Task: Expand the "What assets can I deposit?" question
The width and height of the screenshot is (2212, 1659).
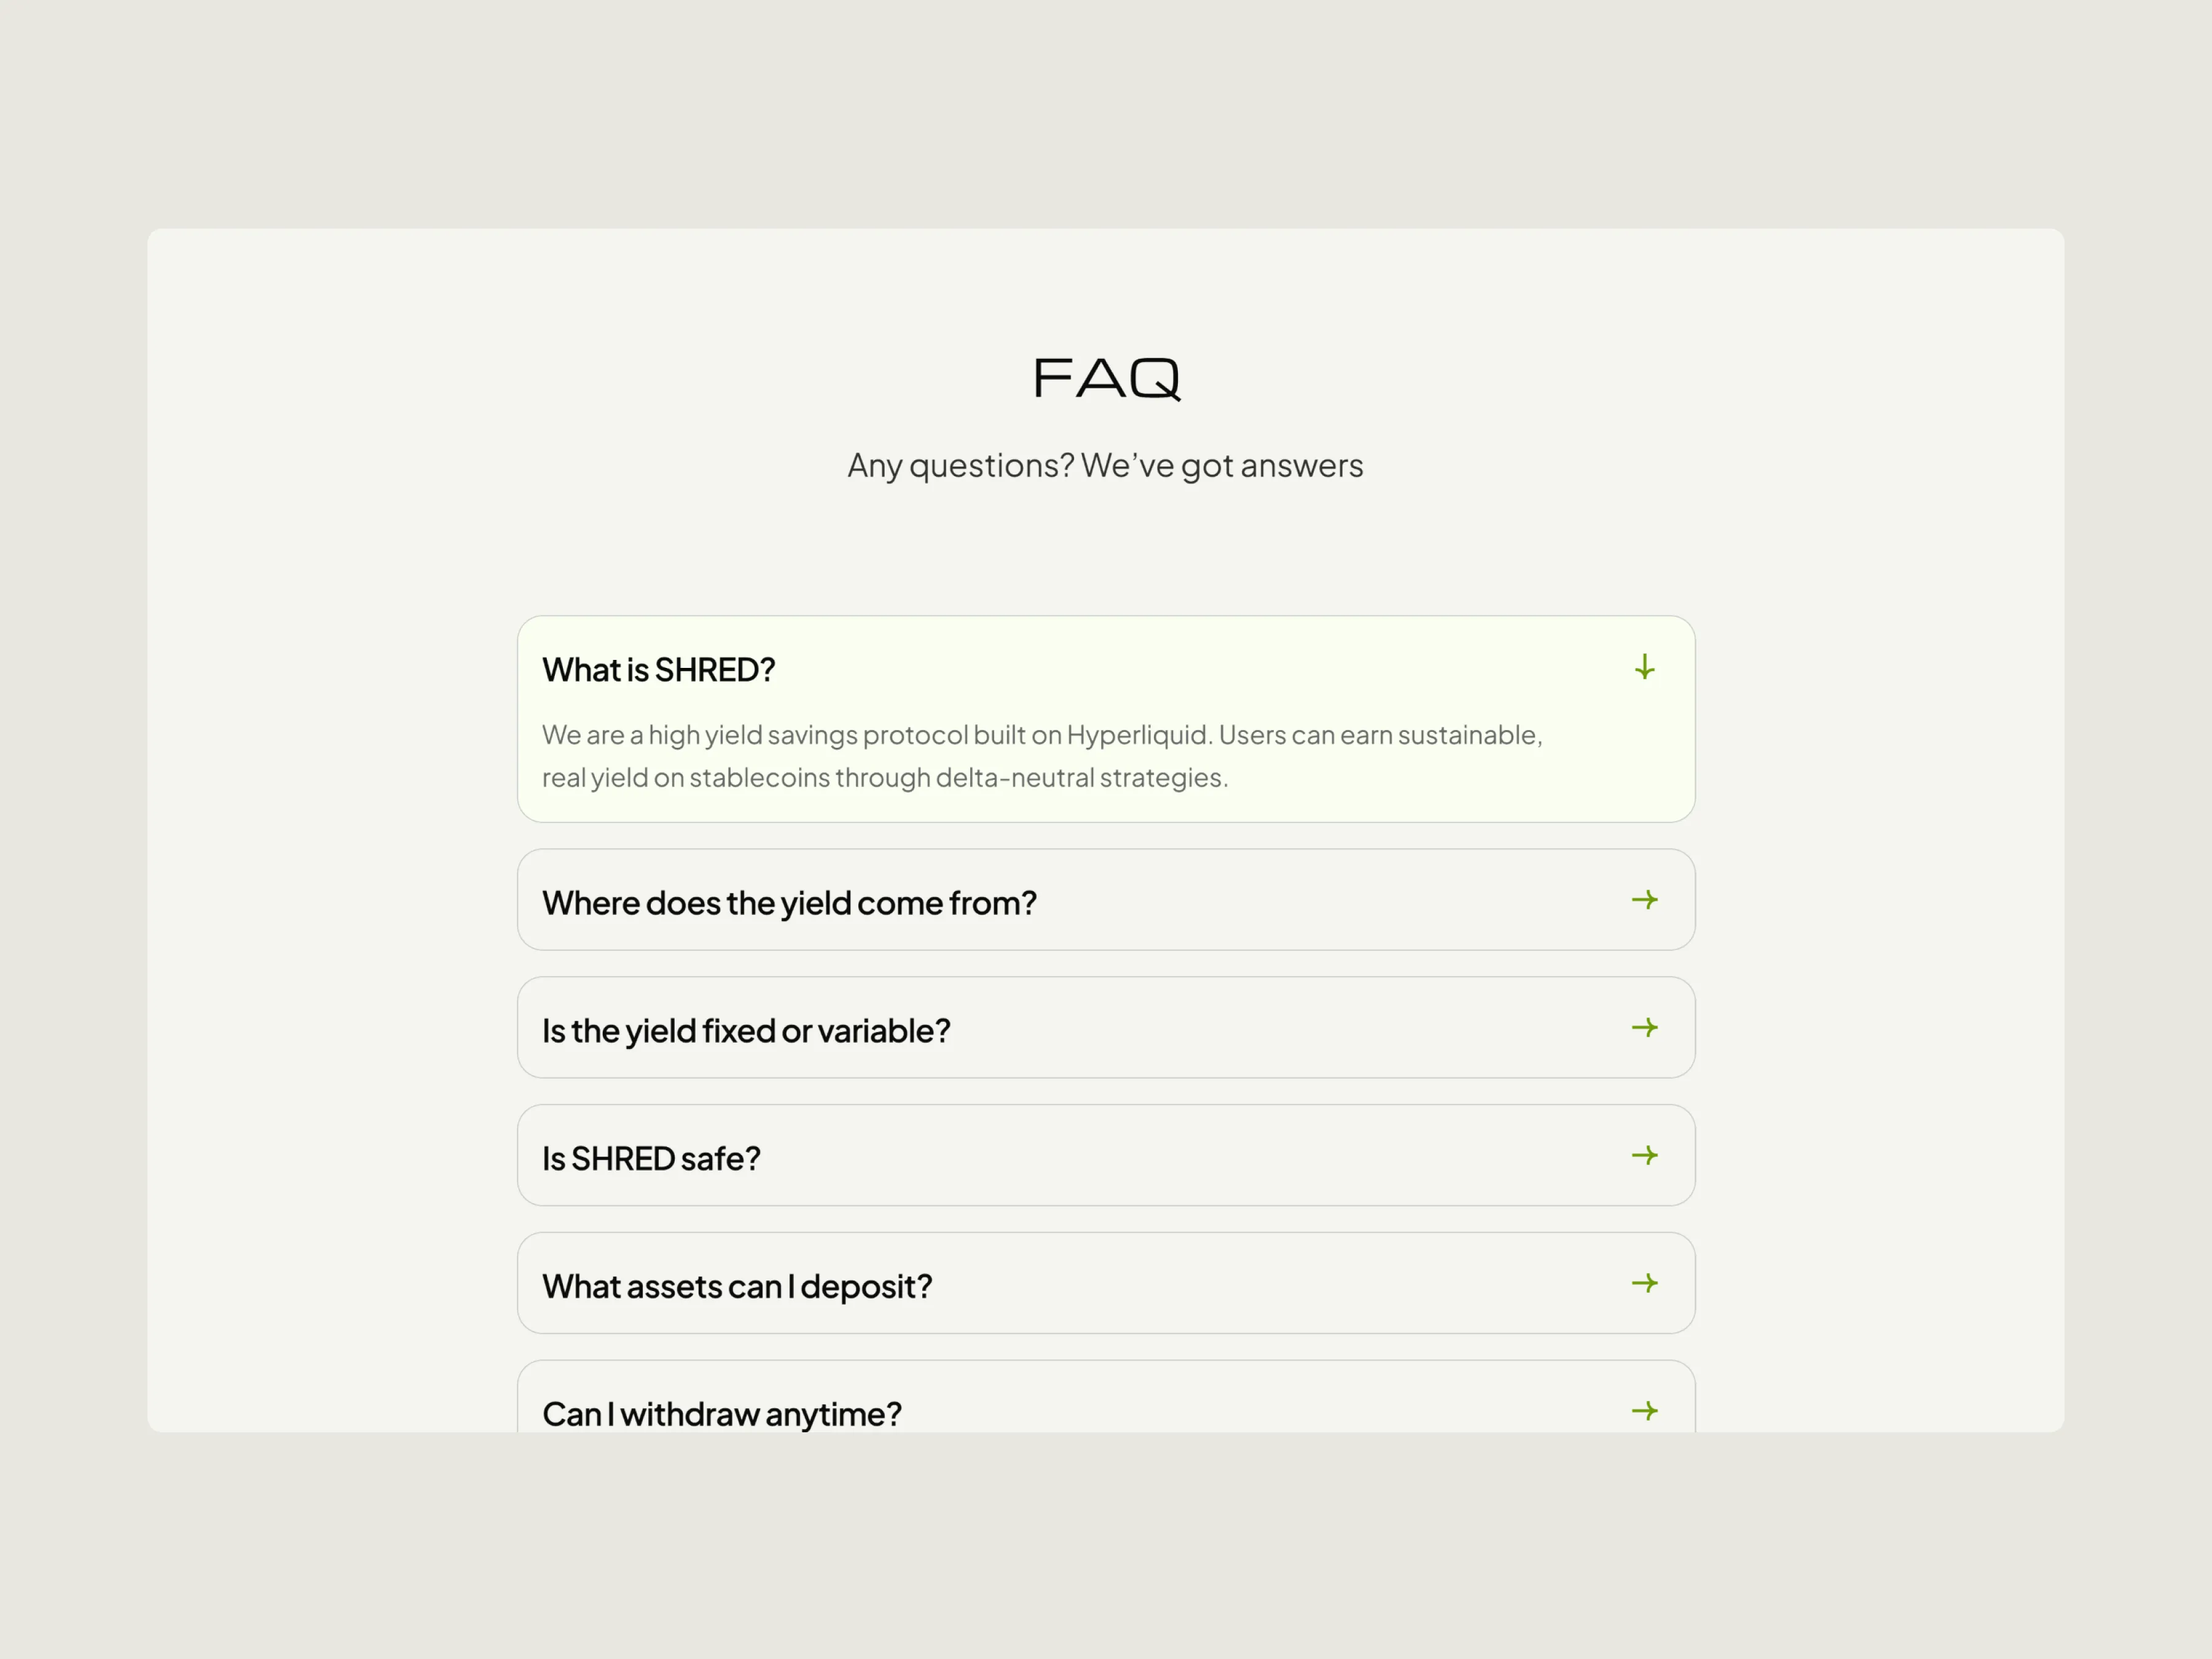Action: 737,1286
